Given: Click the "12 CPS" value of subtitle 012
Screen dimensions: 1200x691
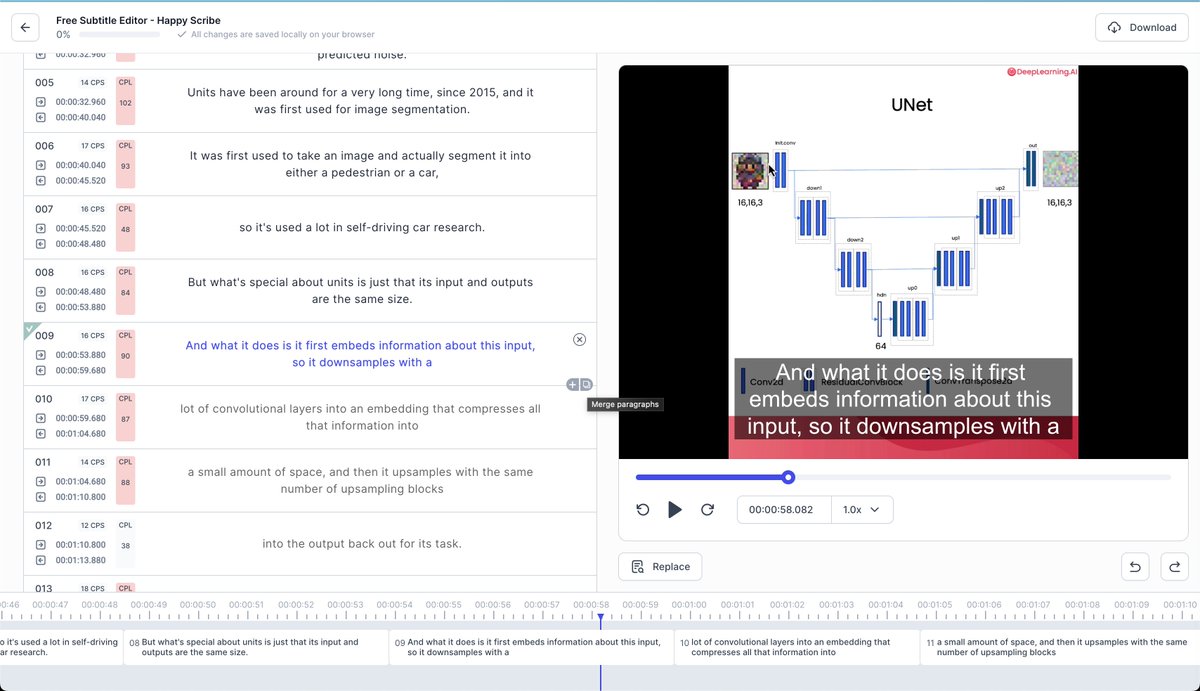Looking at the screenshot, I should pos(92,525).
